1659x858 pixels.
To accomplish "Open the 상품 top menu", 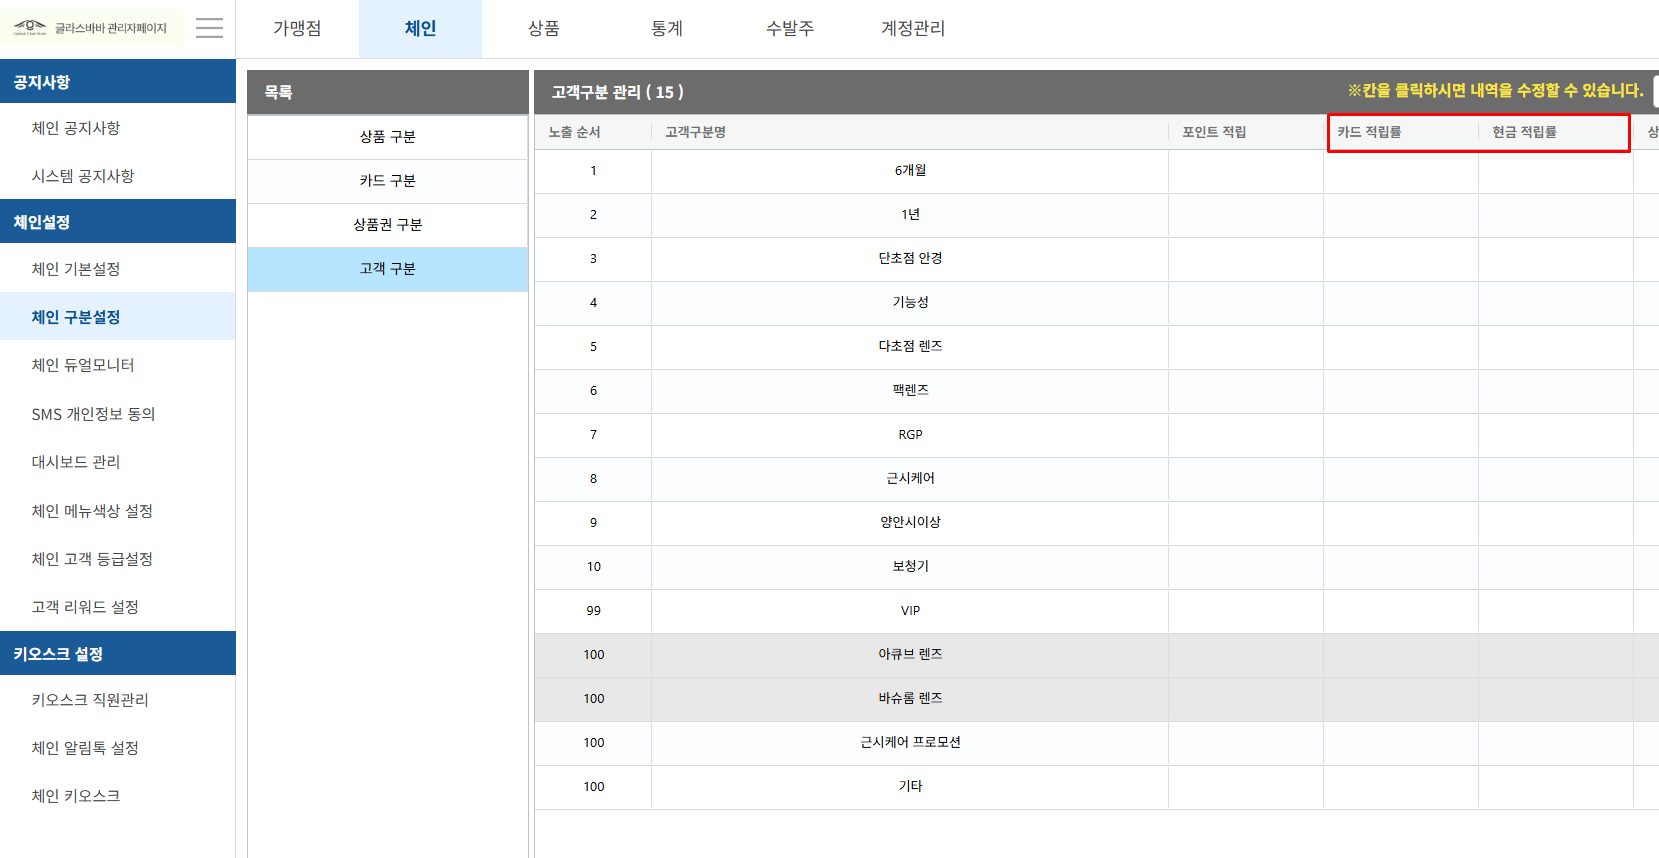I will (543, 29).
